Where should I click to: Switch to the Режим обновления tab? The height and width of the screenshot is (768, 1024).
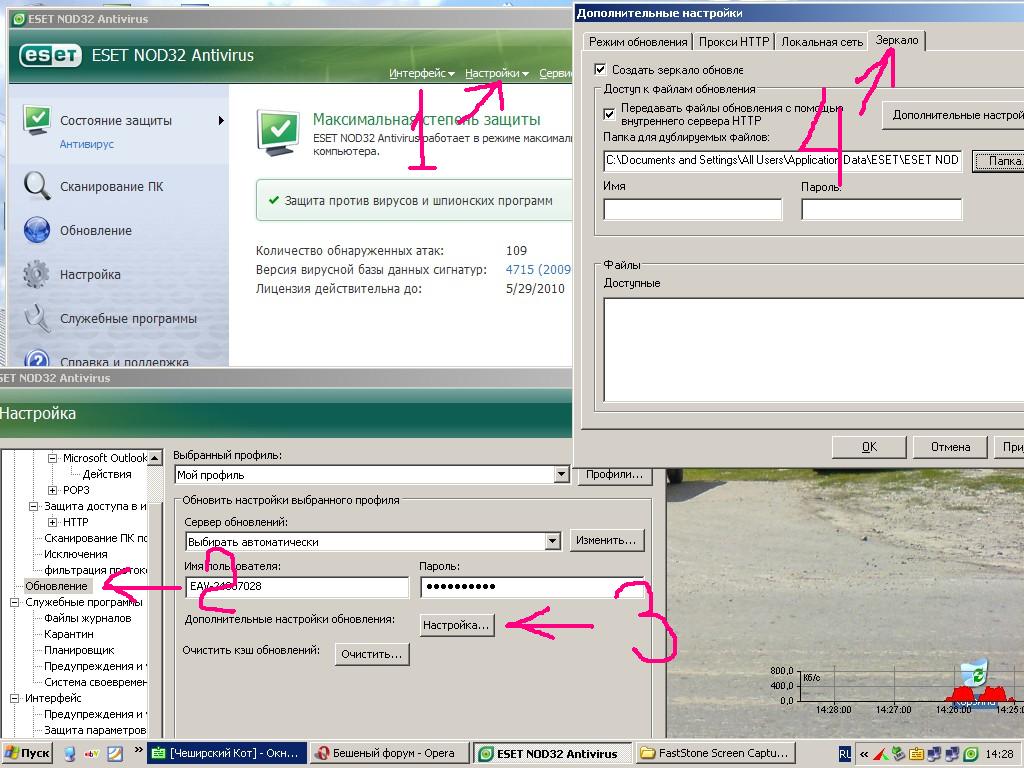tap(637, 42)
